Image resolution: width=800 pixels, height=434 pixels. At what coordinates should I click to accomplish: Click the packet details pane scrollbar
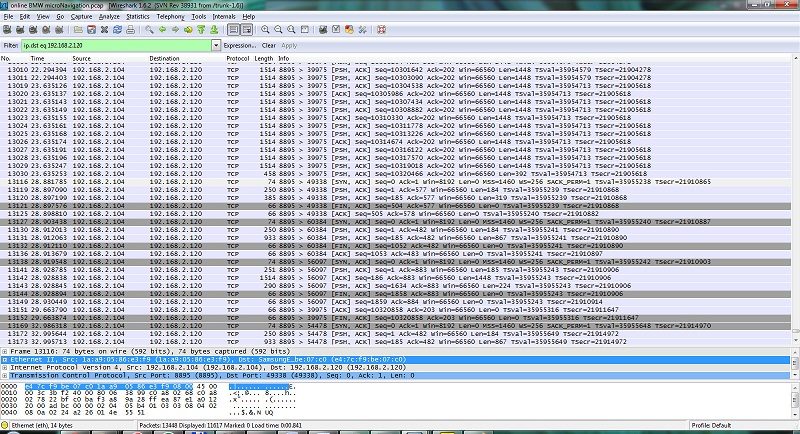795,363
